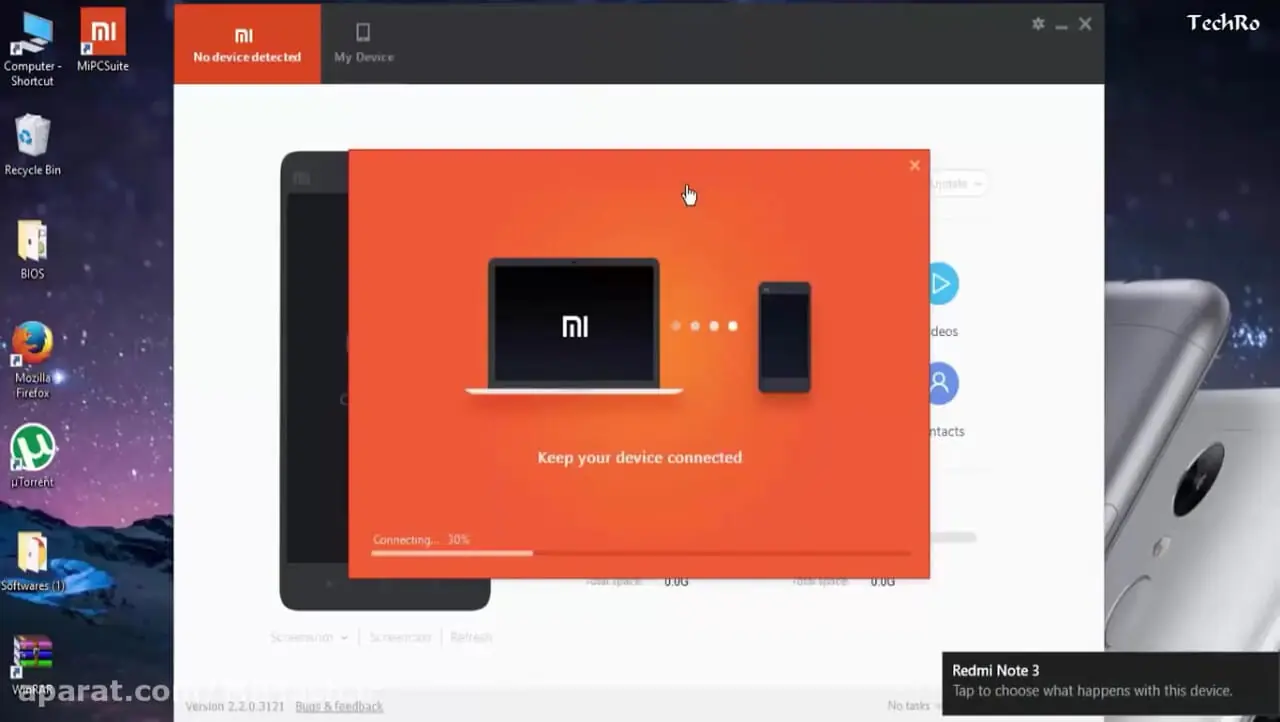
Task: Click the Mi logo laptop illustration
Action: tap(574, 326)
